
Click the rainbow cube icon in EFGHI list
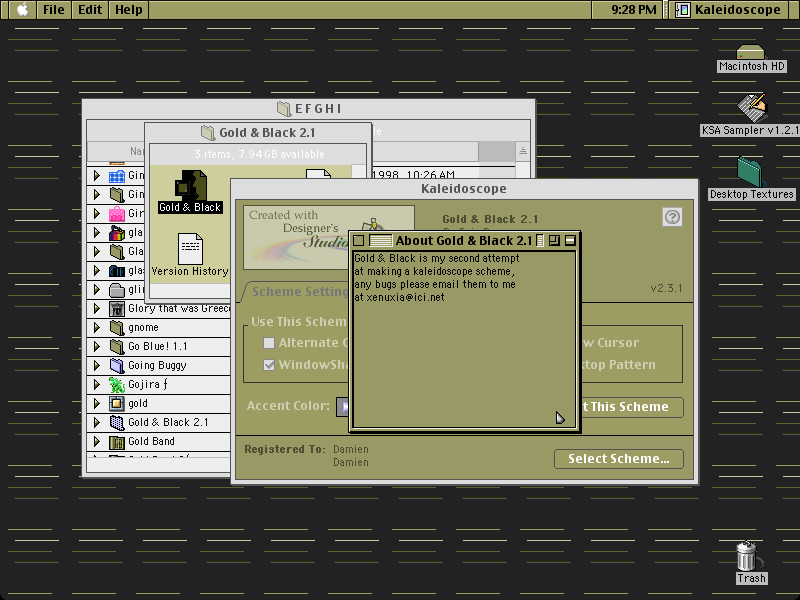coord(117,233)
